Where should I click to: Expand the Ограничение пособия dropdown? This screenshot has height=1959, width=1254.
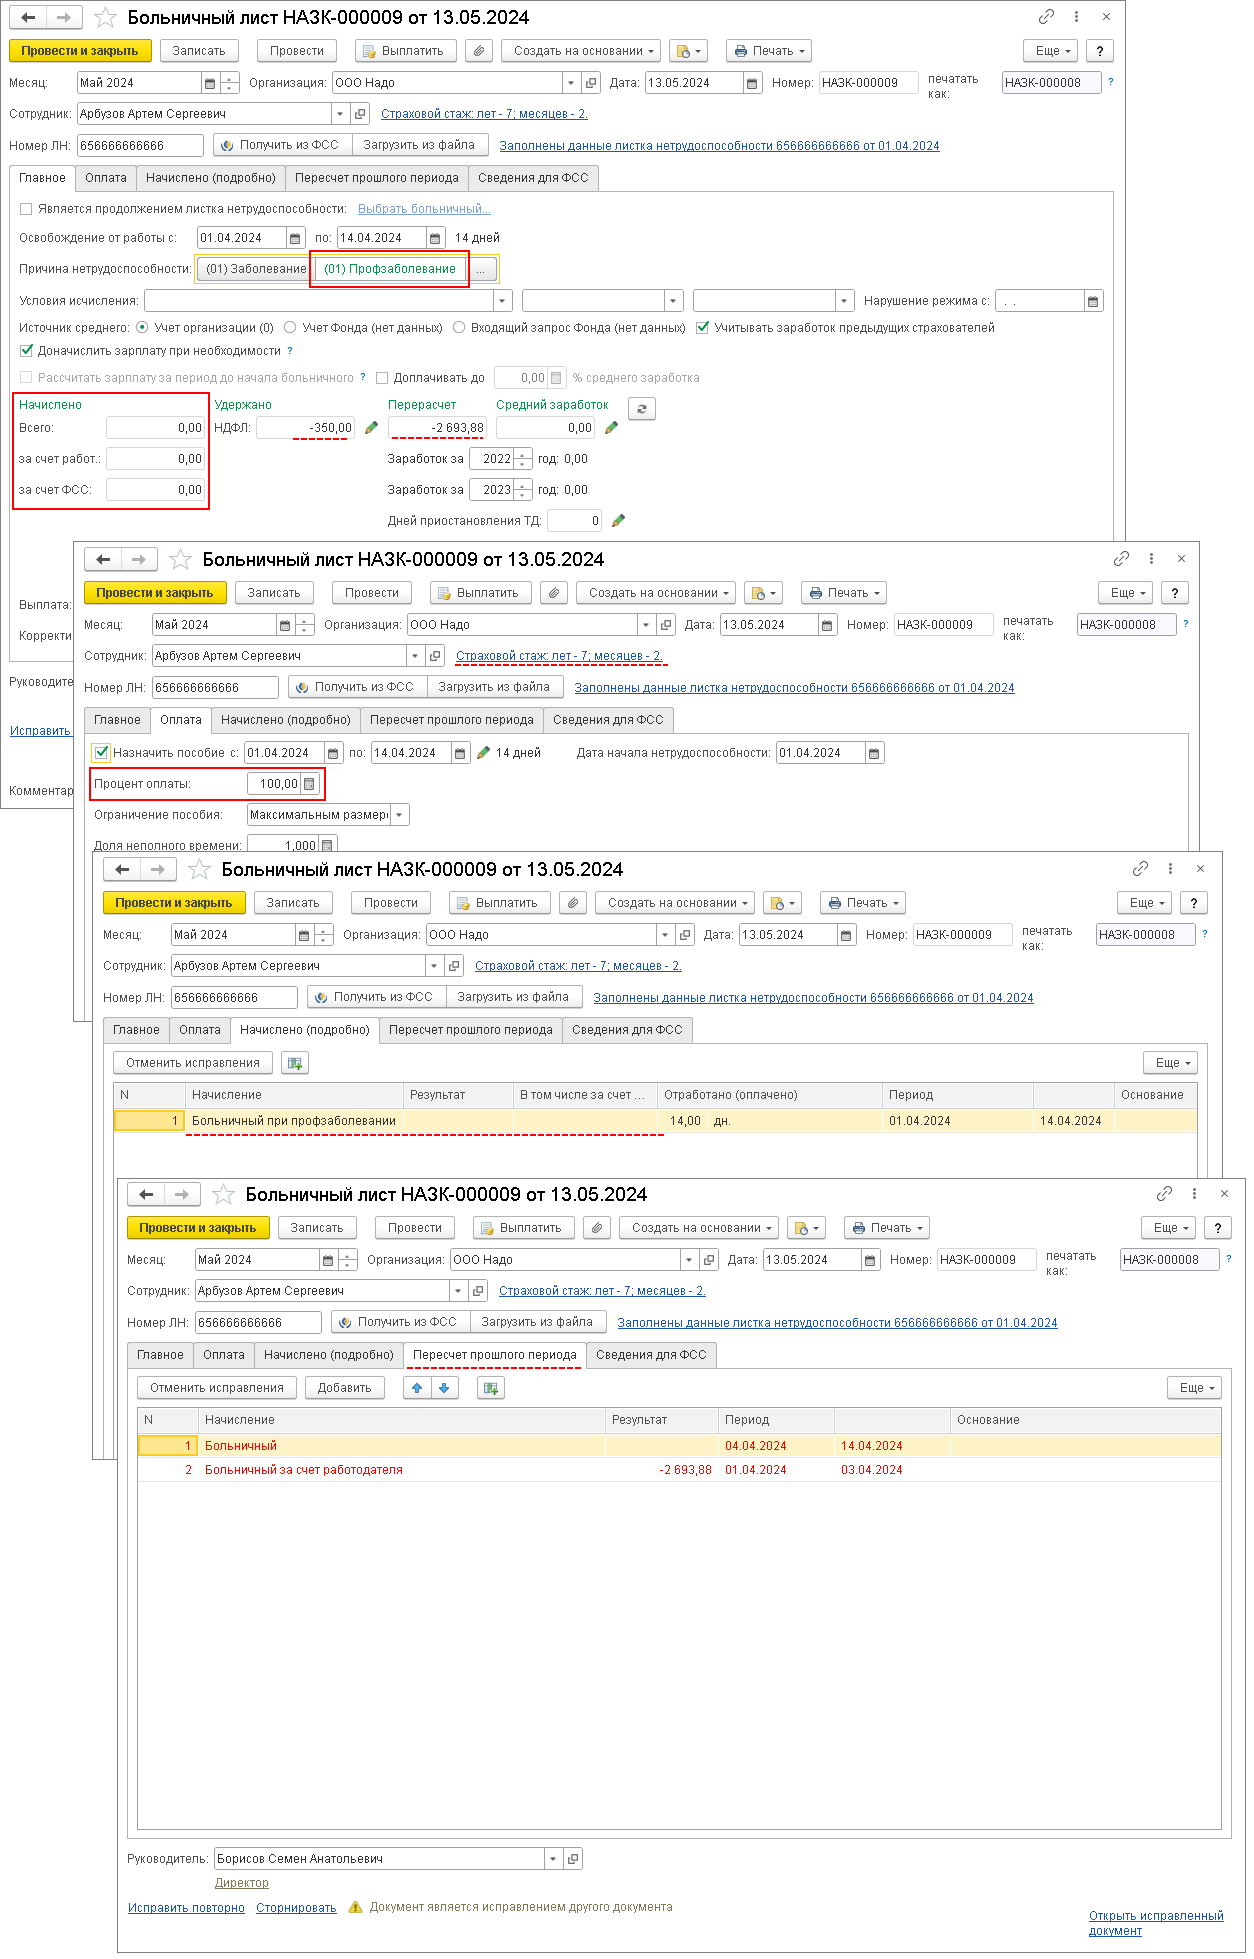400,815
